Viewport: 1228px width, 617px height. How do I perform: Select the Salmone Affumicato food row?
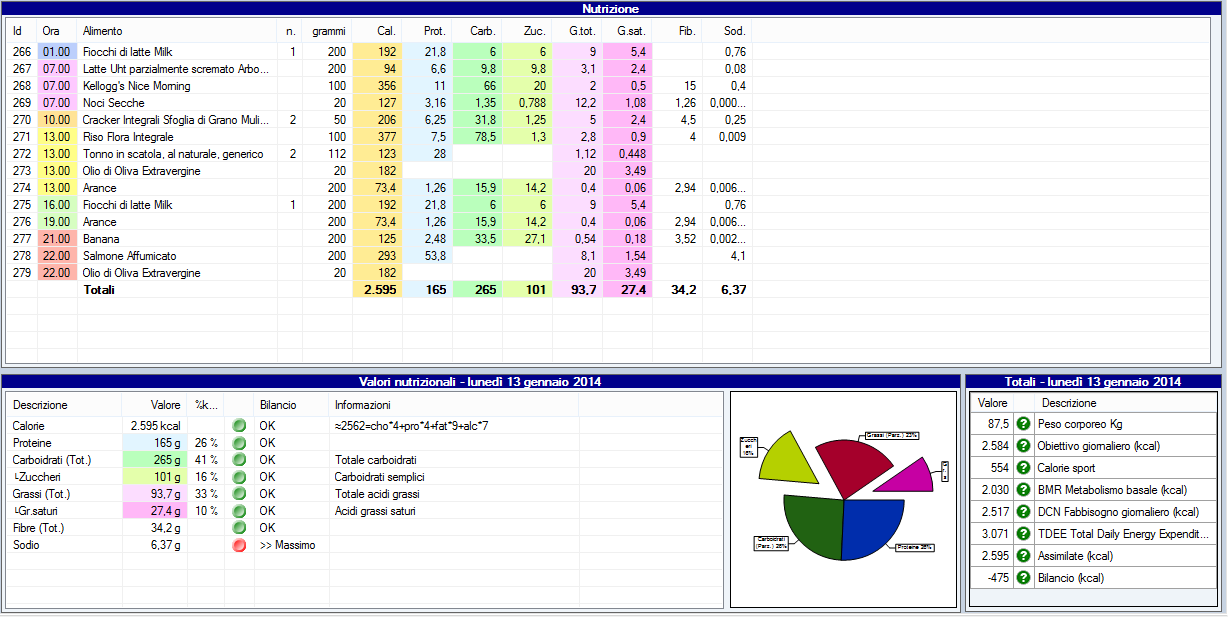pos(129,256)
